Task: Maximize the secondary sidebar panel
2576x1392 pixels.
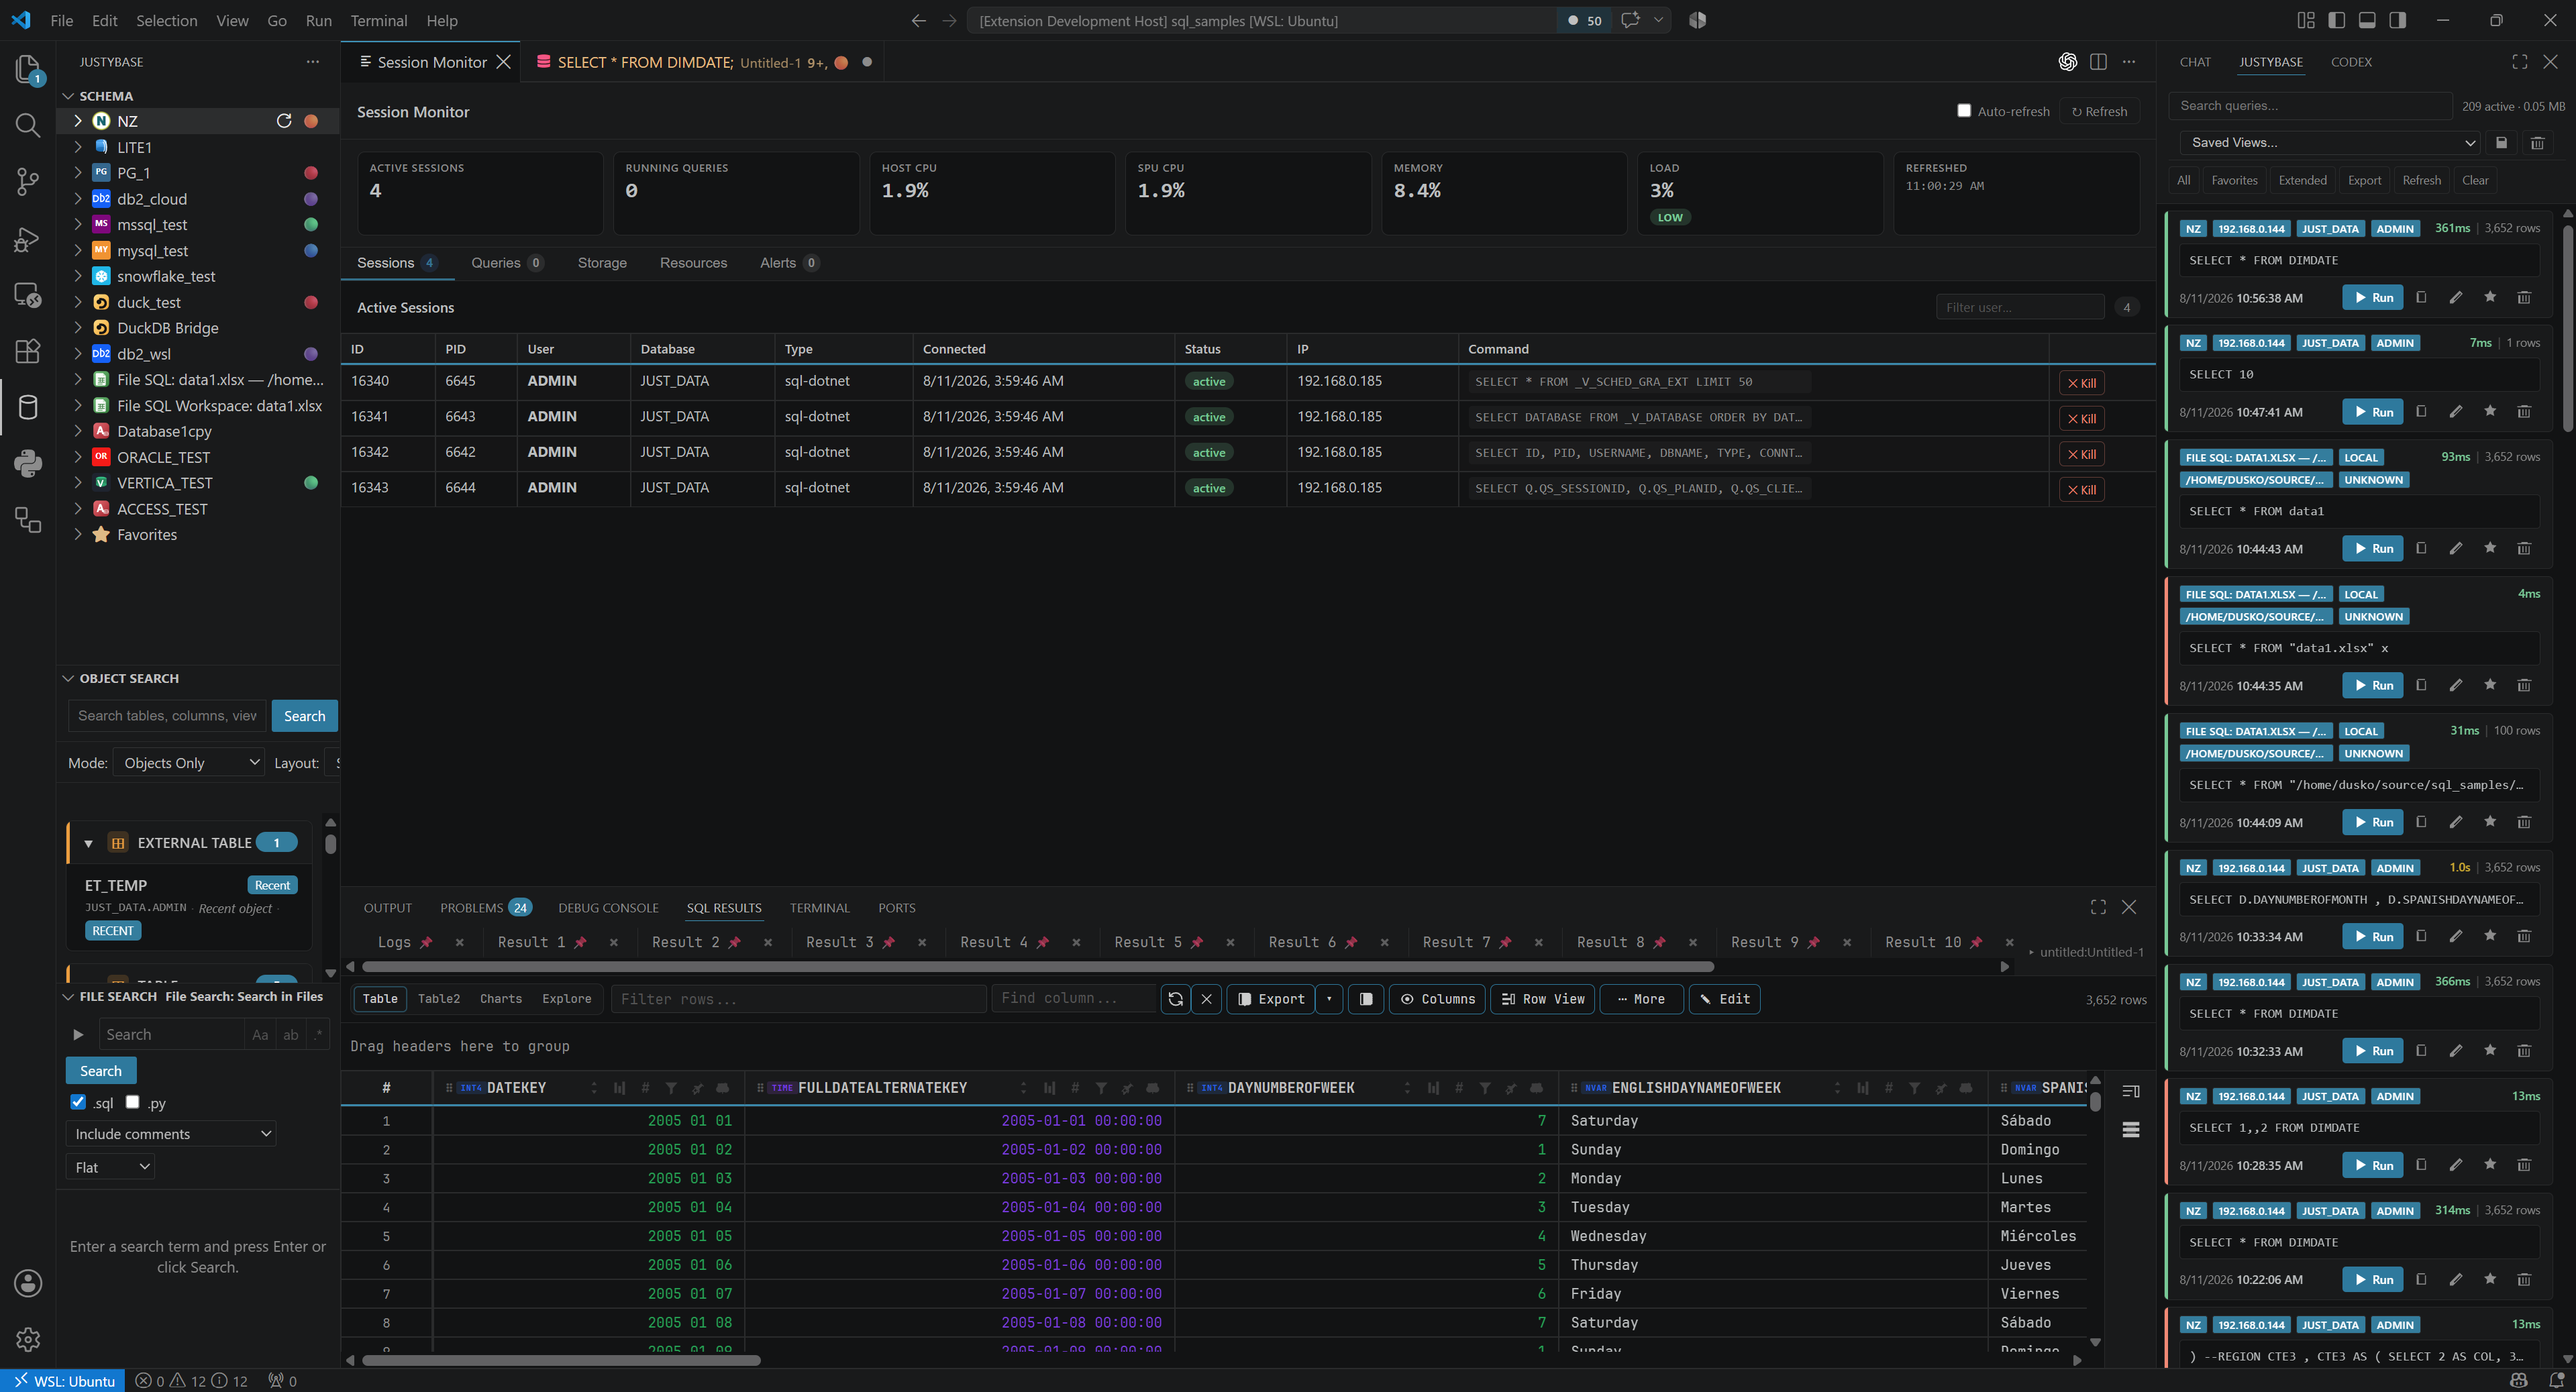Action: 2520,62
